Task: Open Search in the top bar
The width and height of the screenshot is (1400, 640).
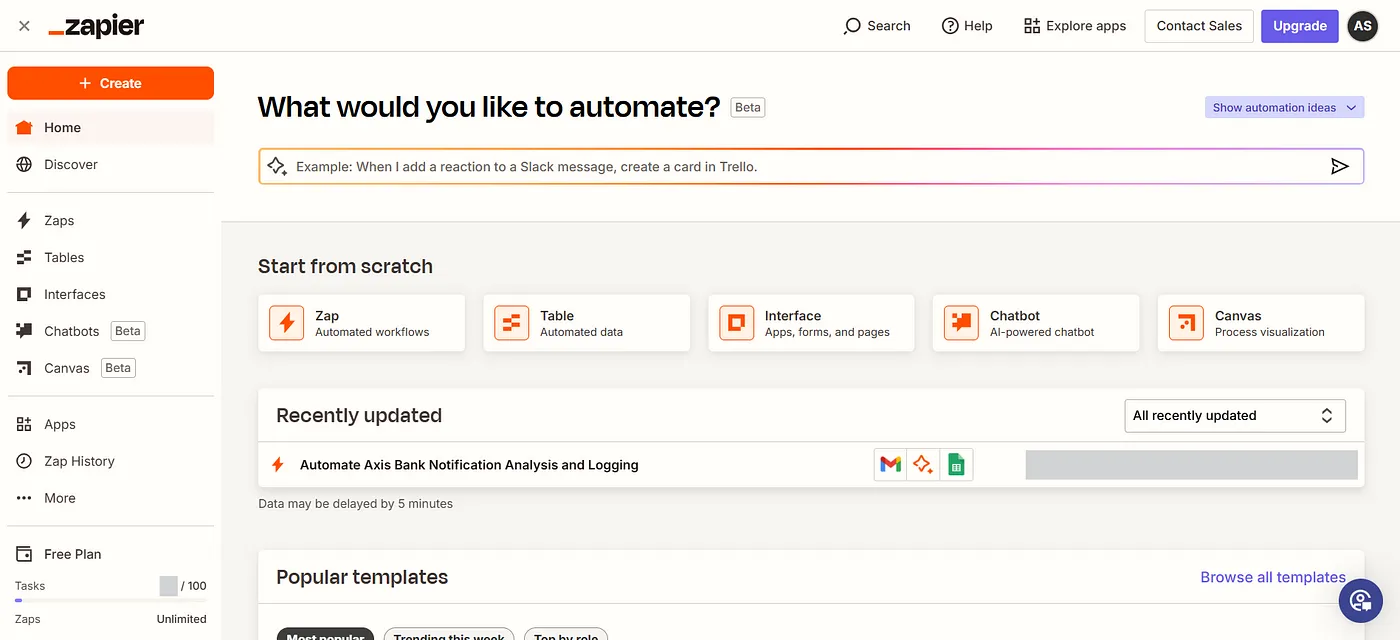Action: [x=877, y=26]
